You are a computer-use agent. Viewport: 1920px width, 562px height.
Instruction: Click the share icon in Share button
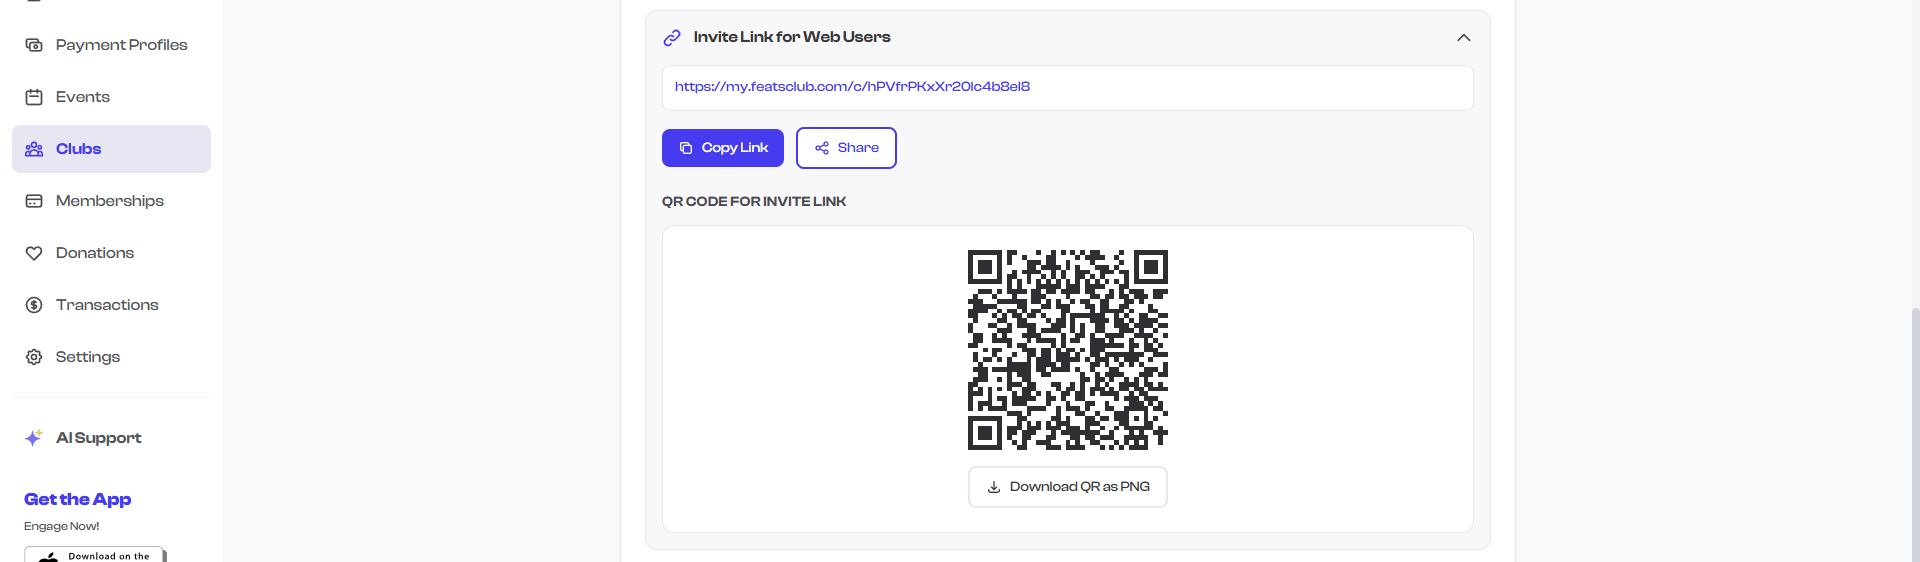[822, 148]
